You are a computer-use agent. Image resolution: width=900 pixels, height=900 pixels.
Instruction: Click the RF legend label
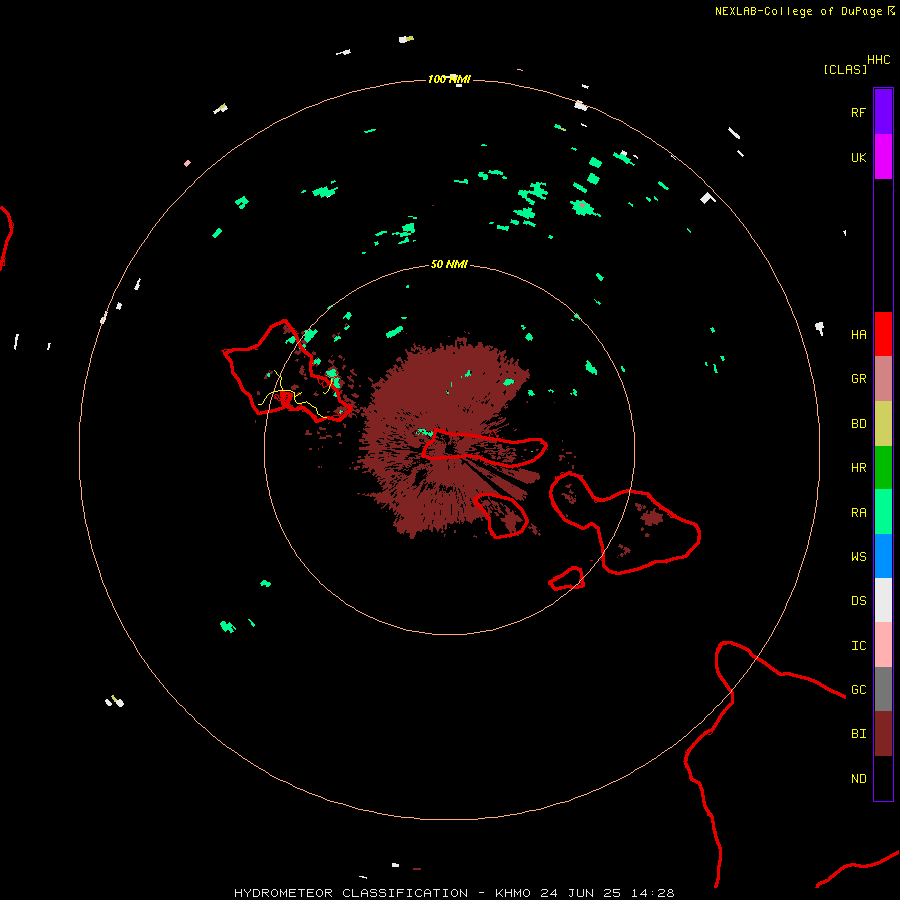pyautogui.click(x=858, y=112)
